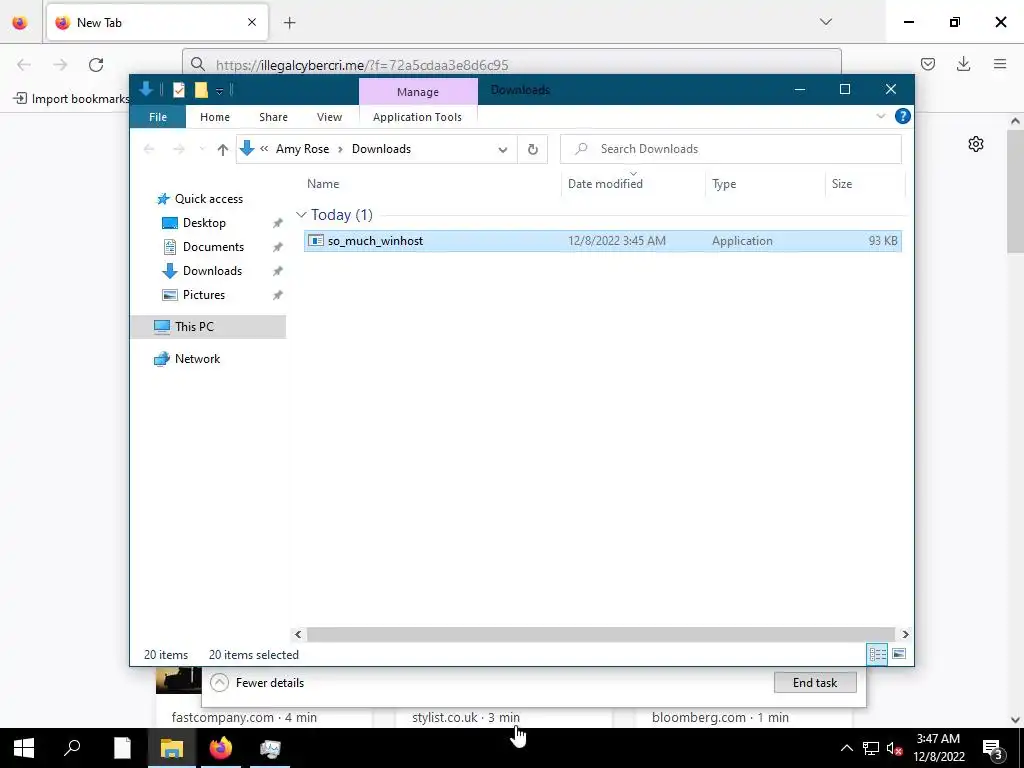
Task: Click the blank document taskbar icon
Action: click(122, 748)
